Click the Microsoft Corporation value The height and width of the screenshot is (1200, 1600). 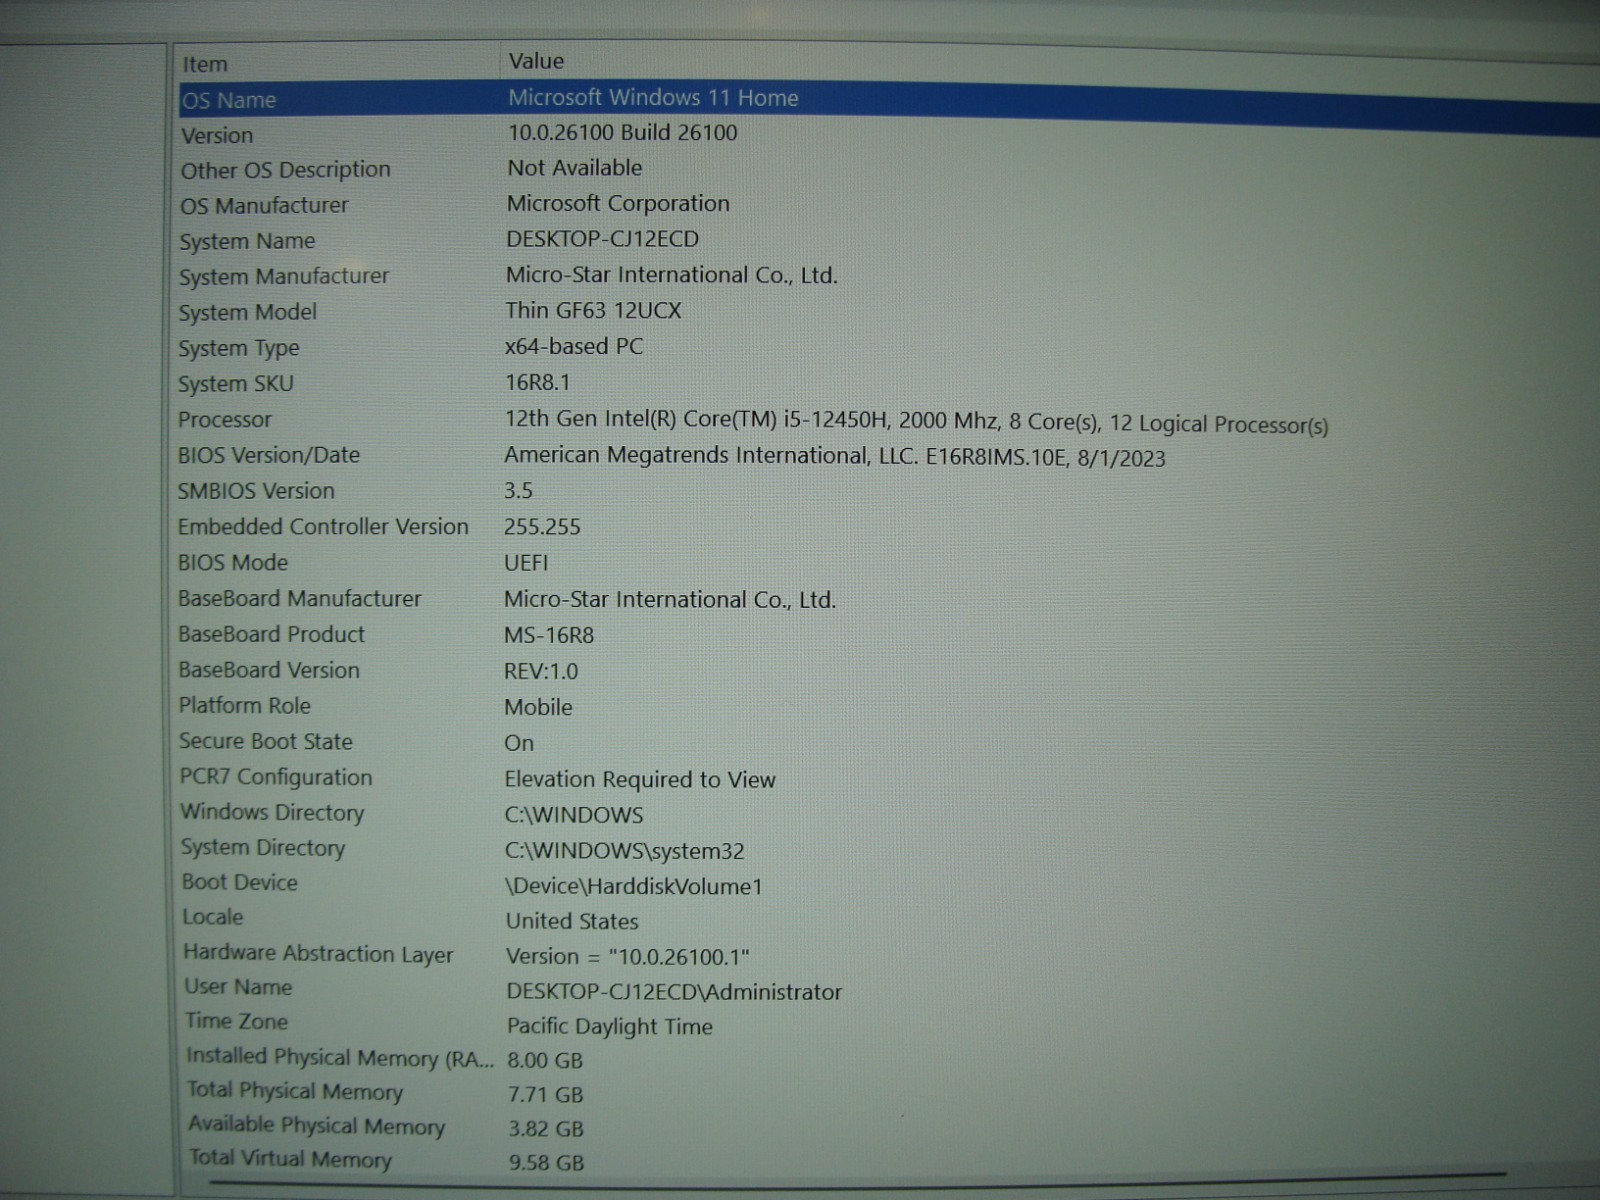[x=618, y=204]
